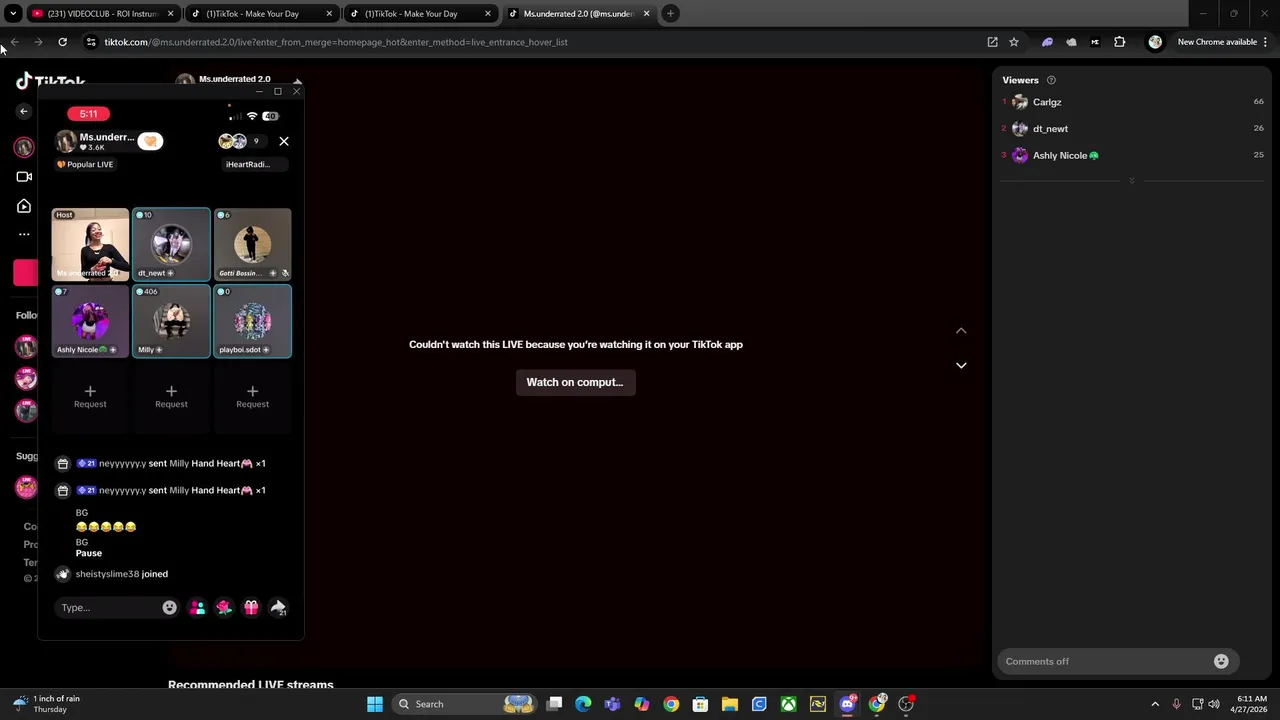This screenshot has height=720, width=1280.
Task: Click the last Request seat button
Action: click(252, 396)
